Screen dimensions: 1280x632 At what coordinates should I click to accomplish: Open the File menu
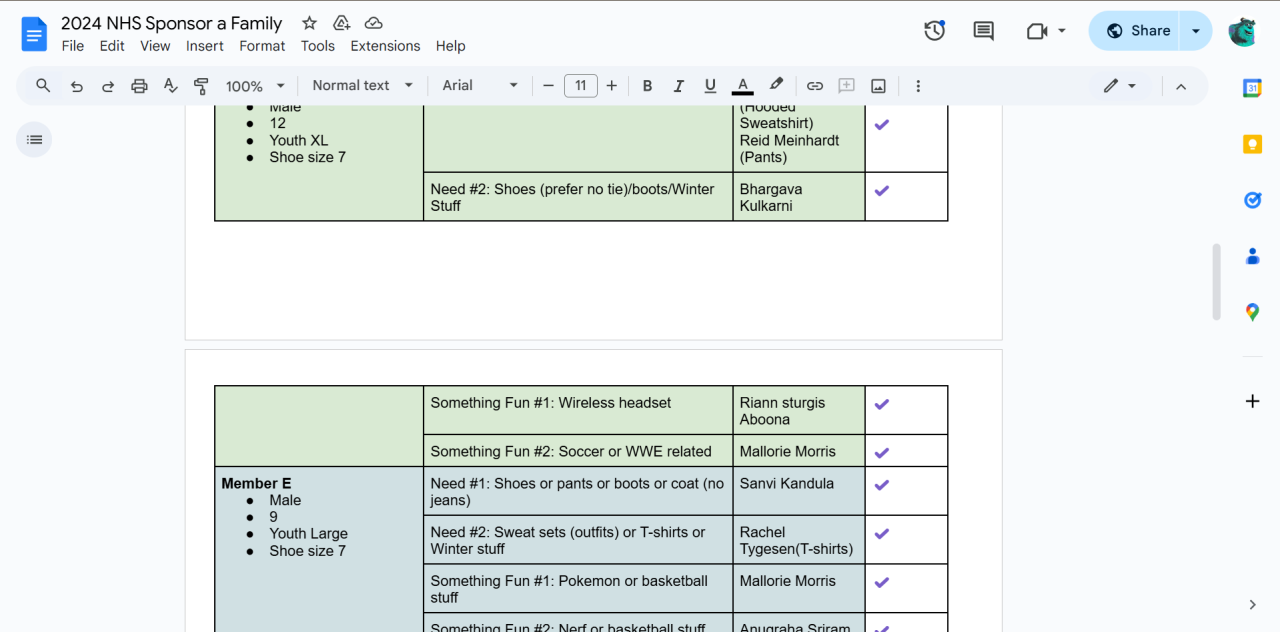point(72,46)
